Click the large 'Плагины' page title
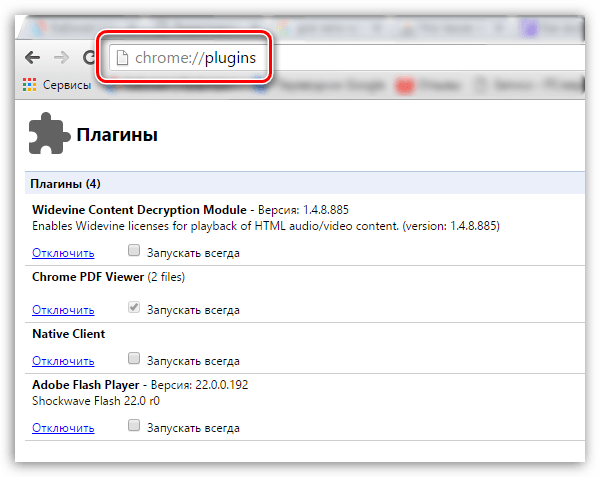The width and height of the screenshot is (600, 477). 117,135
